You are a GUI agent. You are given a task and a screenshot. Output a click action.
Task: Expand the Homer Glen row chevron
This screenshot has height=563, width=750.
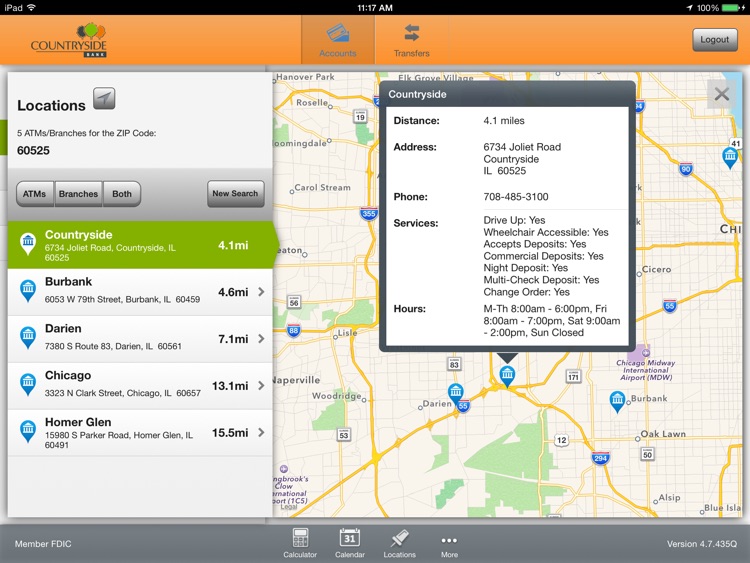click(x=261, y=432)
